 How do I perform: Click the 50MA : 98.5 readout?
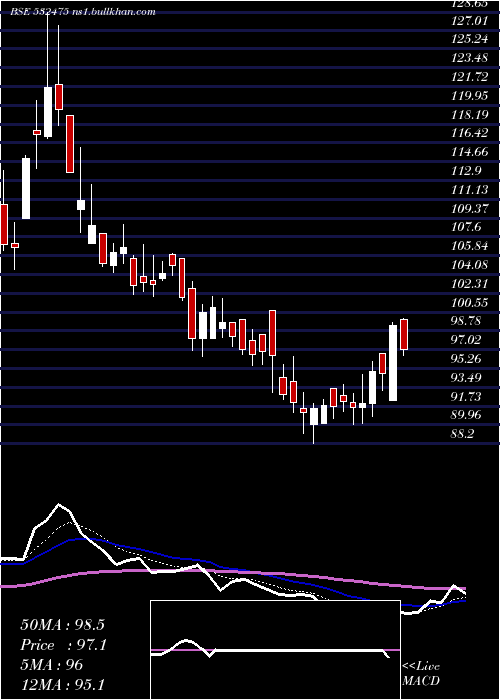(63, 625)
